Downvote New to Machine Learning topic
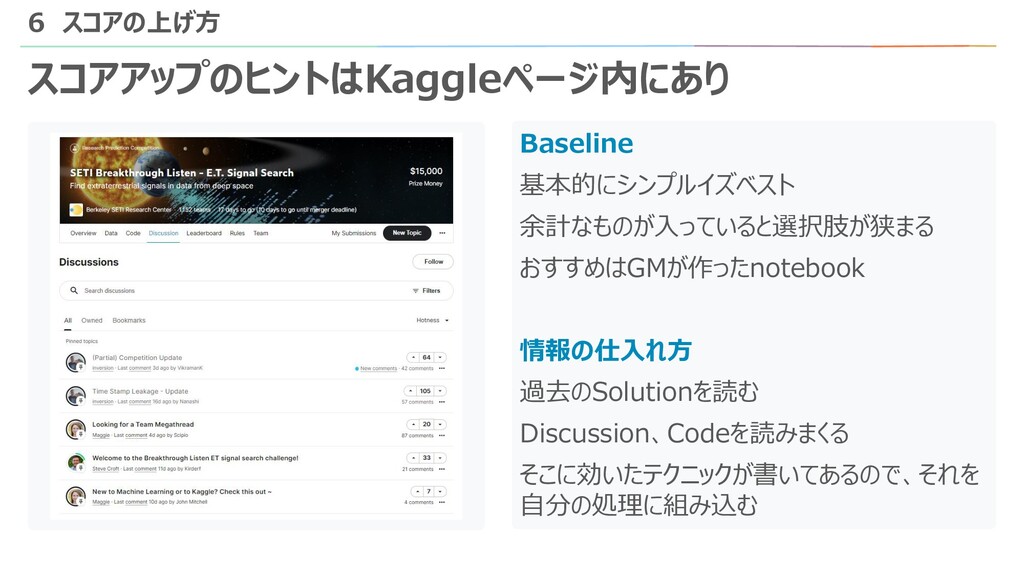Screen dimensions: 1024x576 [440, 491]
